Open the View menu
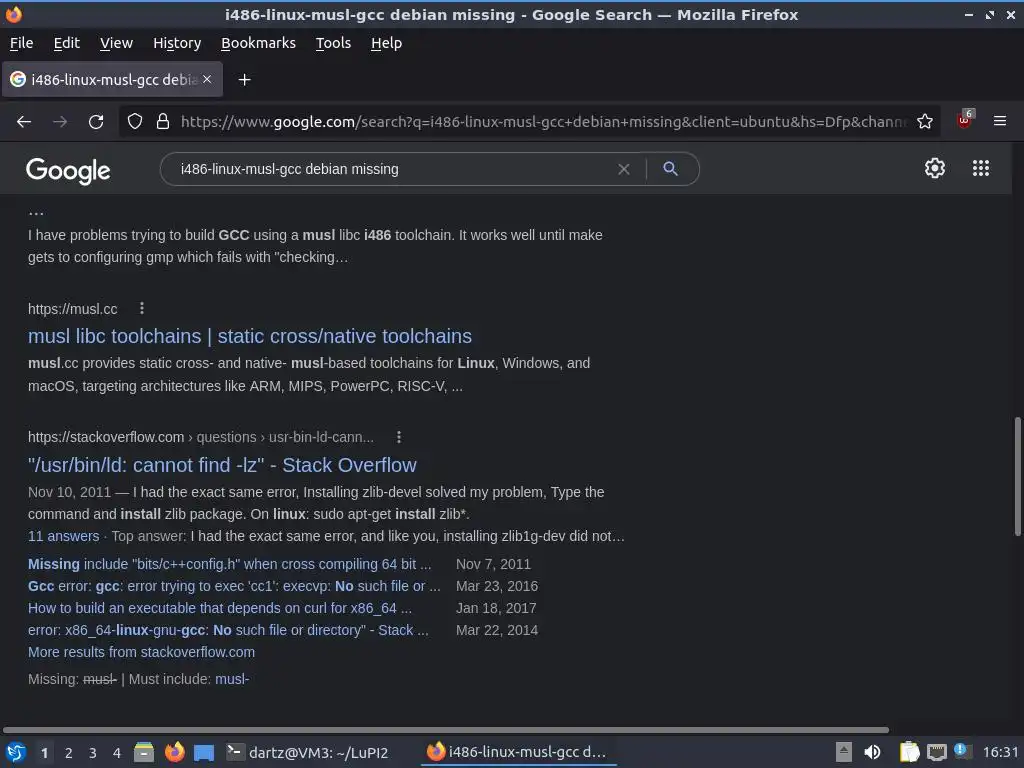This screenshot has height=768, width=1024. tap(116, 43)
